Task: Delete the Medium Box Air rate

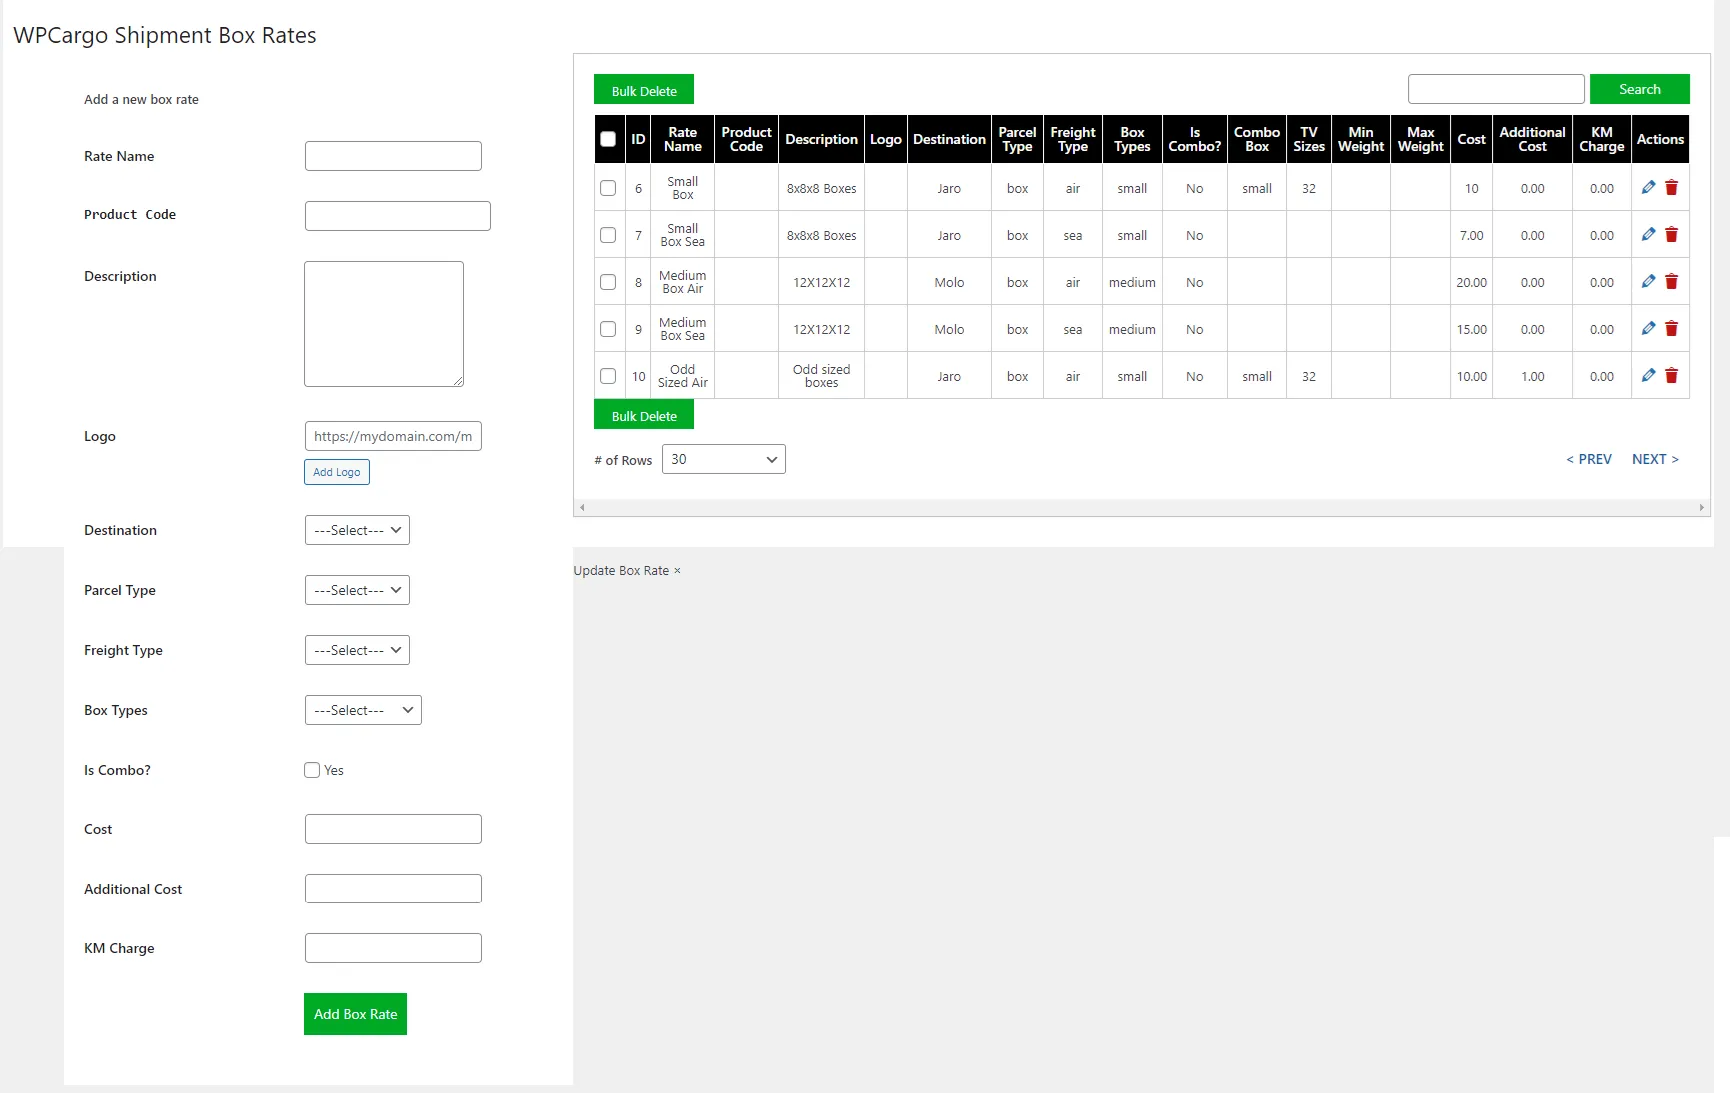Action: point(1671,282)
